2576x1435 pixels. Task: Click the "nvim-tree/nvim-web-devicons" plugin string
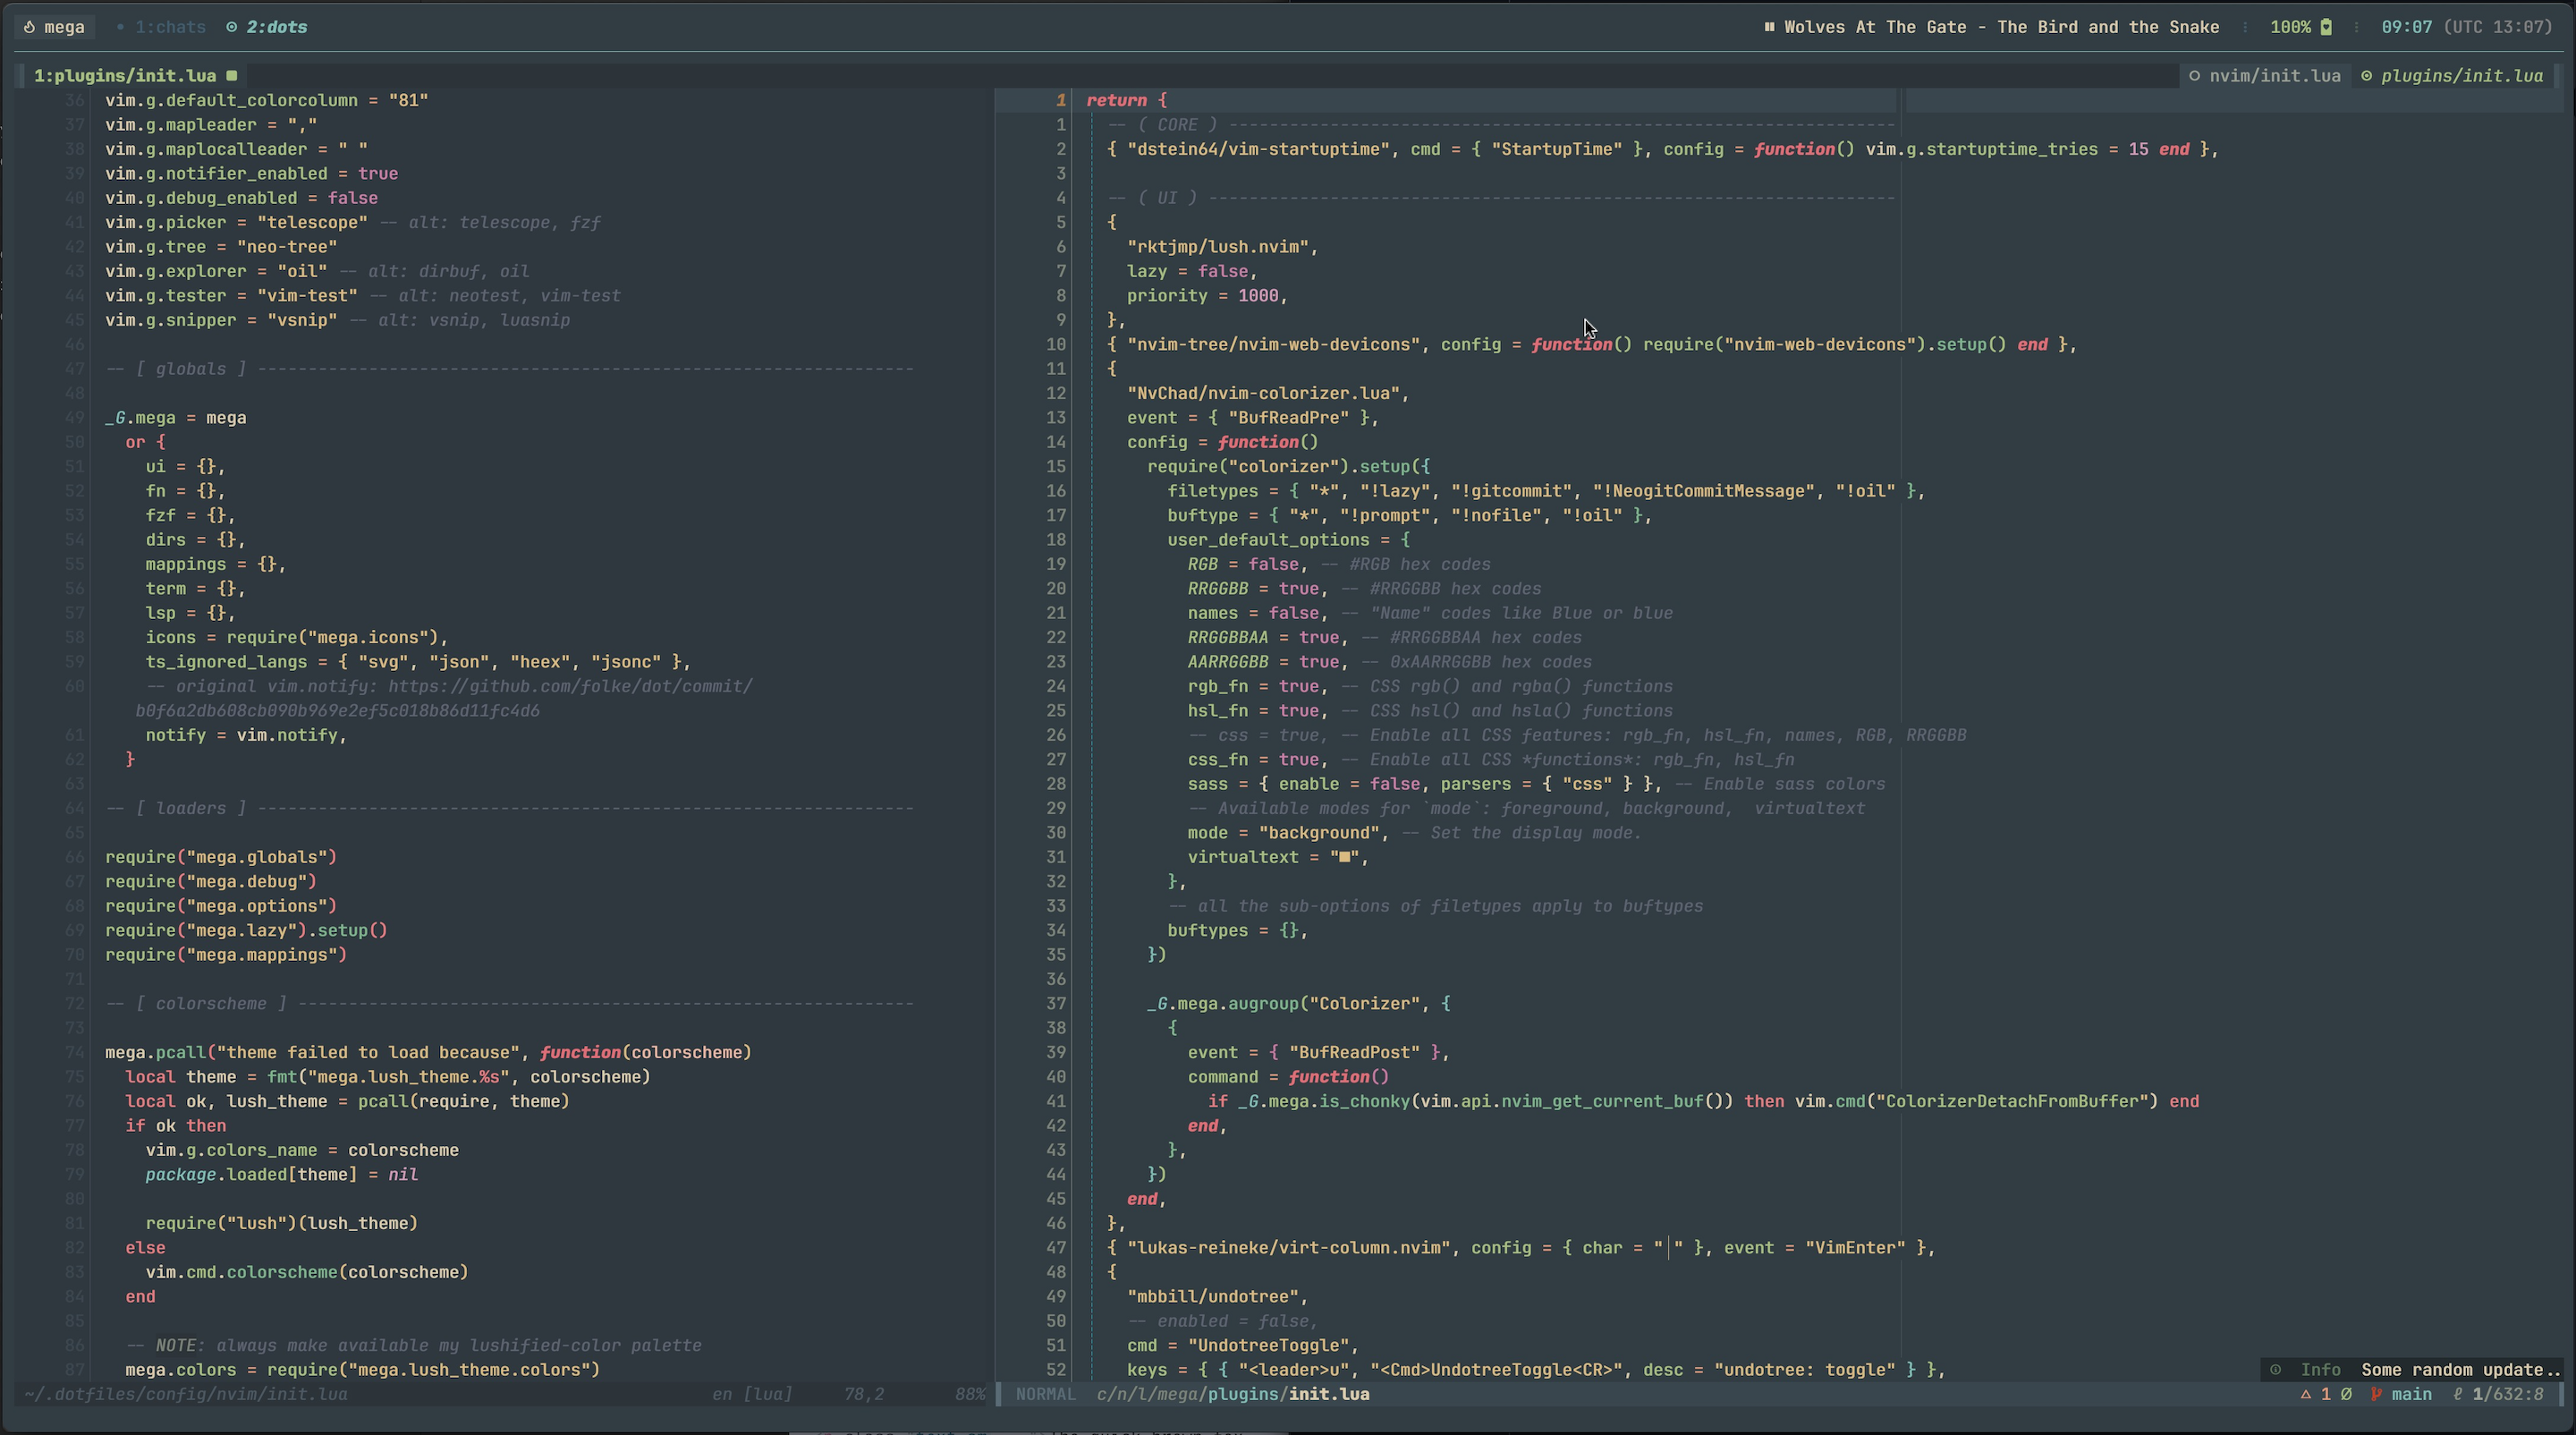tap(1273, 344)
